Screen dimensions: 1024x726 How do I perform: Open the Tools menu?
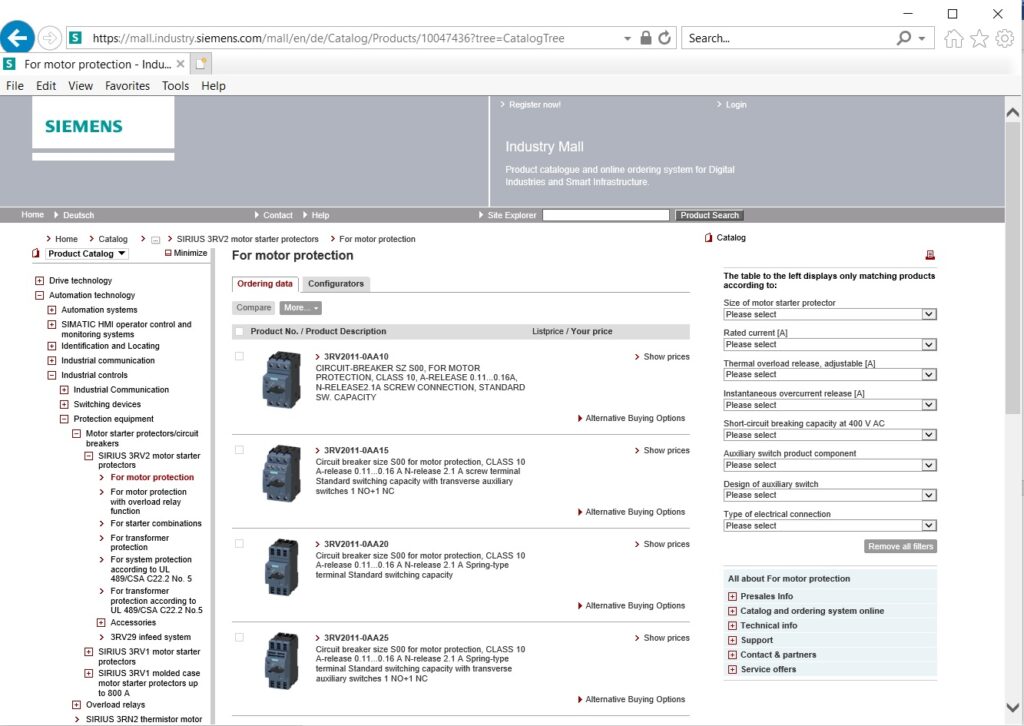point(175,86)
